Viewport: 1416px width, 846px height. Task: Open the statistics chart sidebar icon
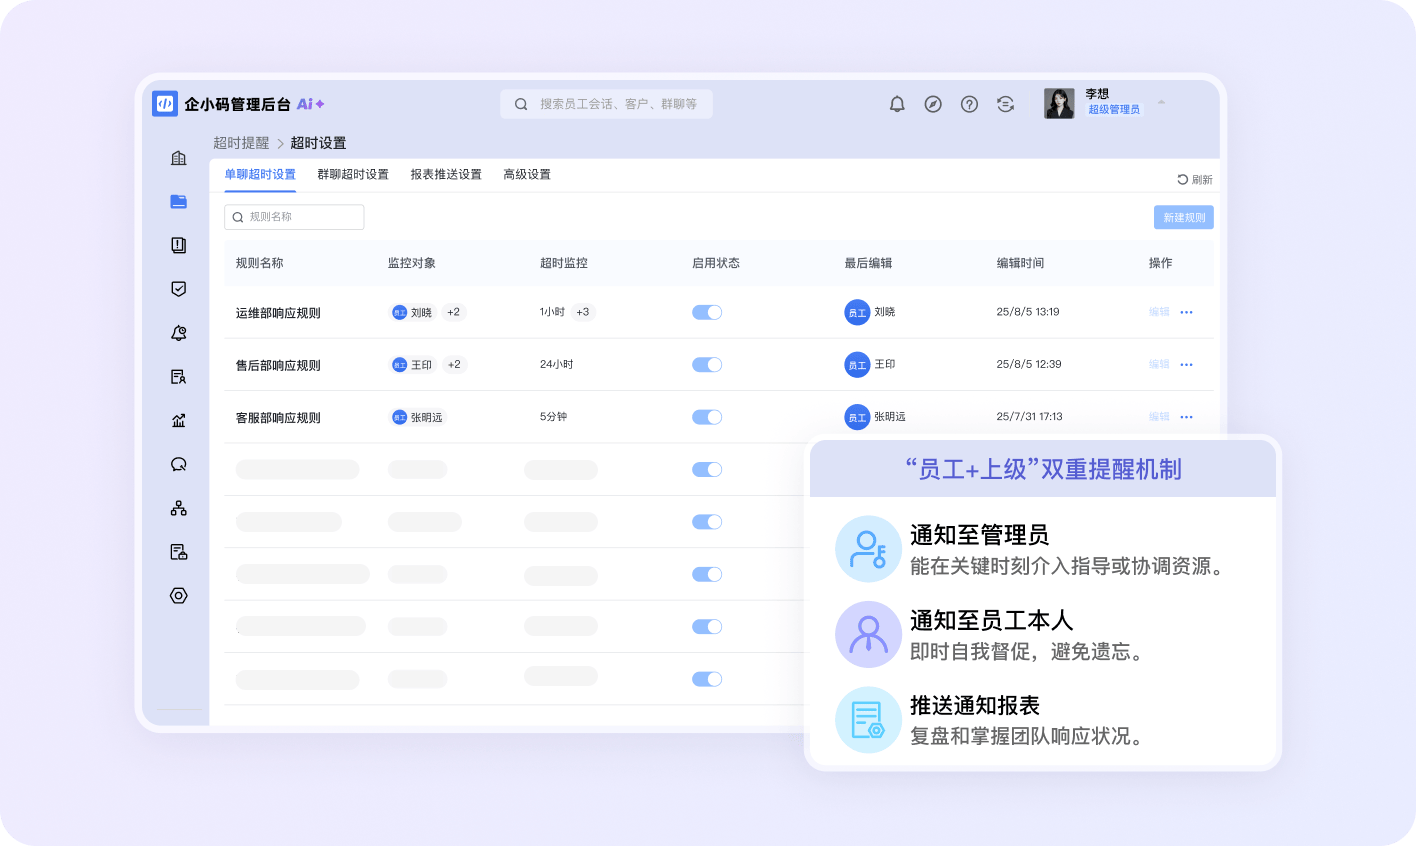click(x=179, y=420)
